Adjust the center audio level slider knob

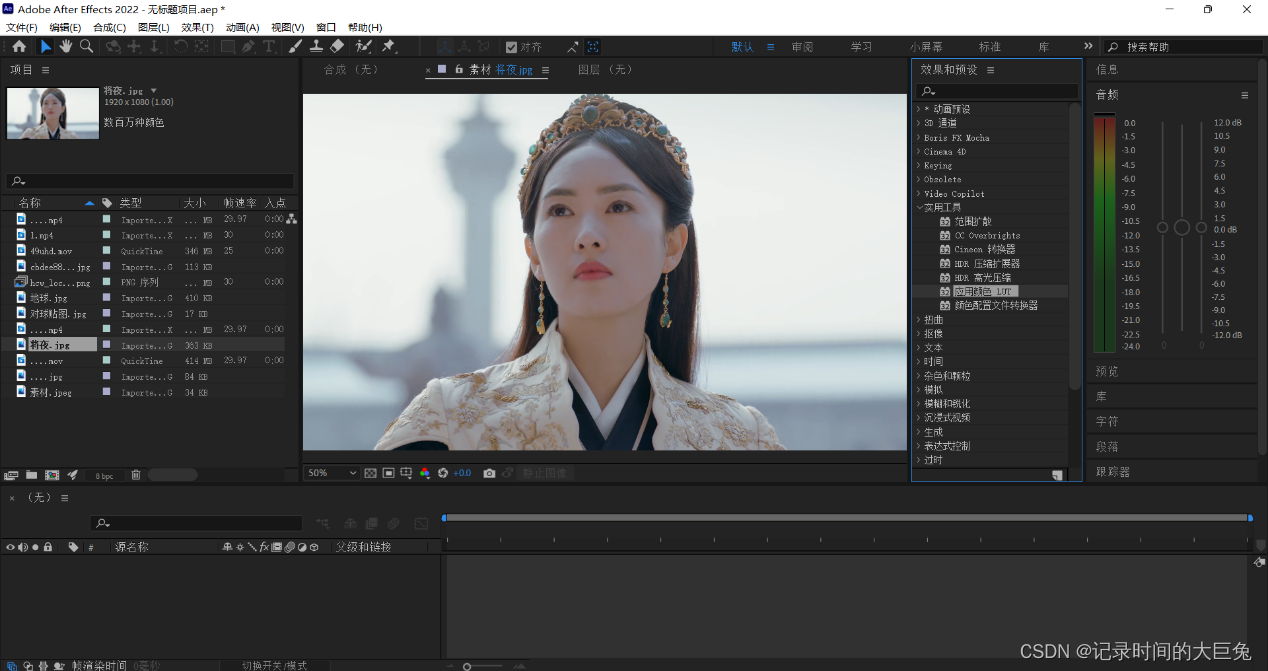1182,228
